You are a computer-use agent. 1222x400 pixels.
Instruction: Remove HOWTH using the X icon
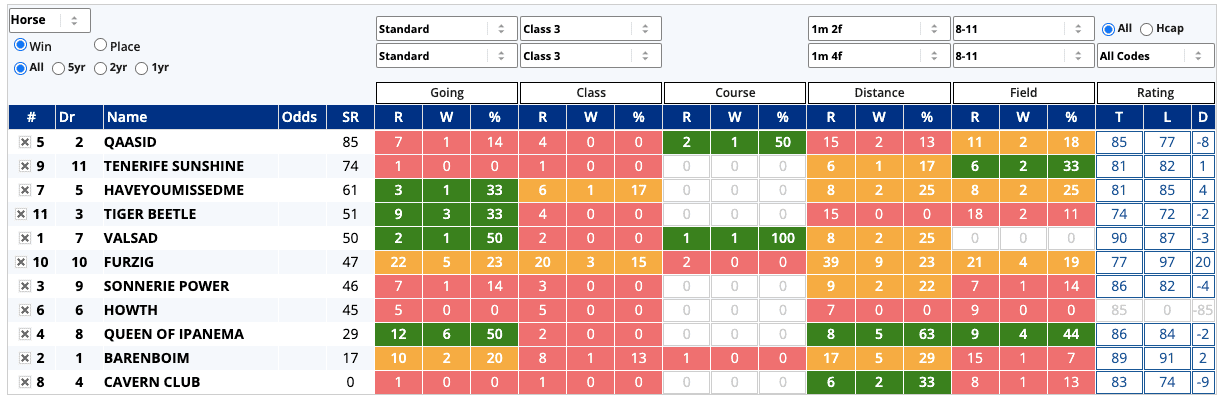[24, 310]
